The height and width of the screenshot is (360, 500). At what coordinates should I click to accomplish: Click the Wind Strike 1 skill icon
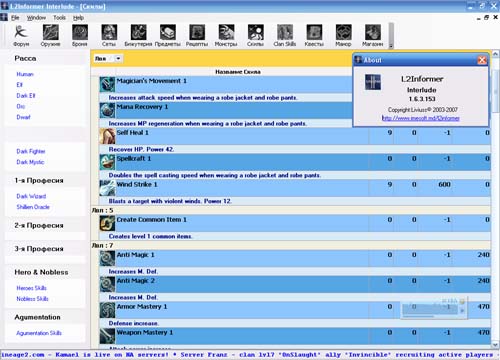point(107,188)
